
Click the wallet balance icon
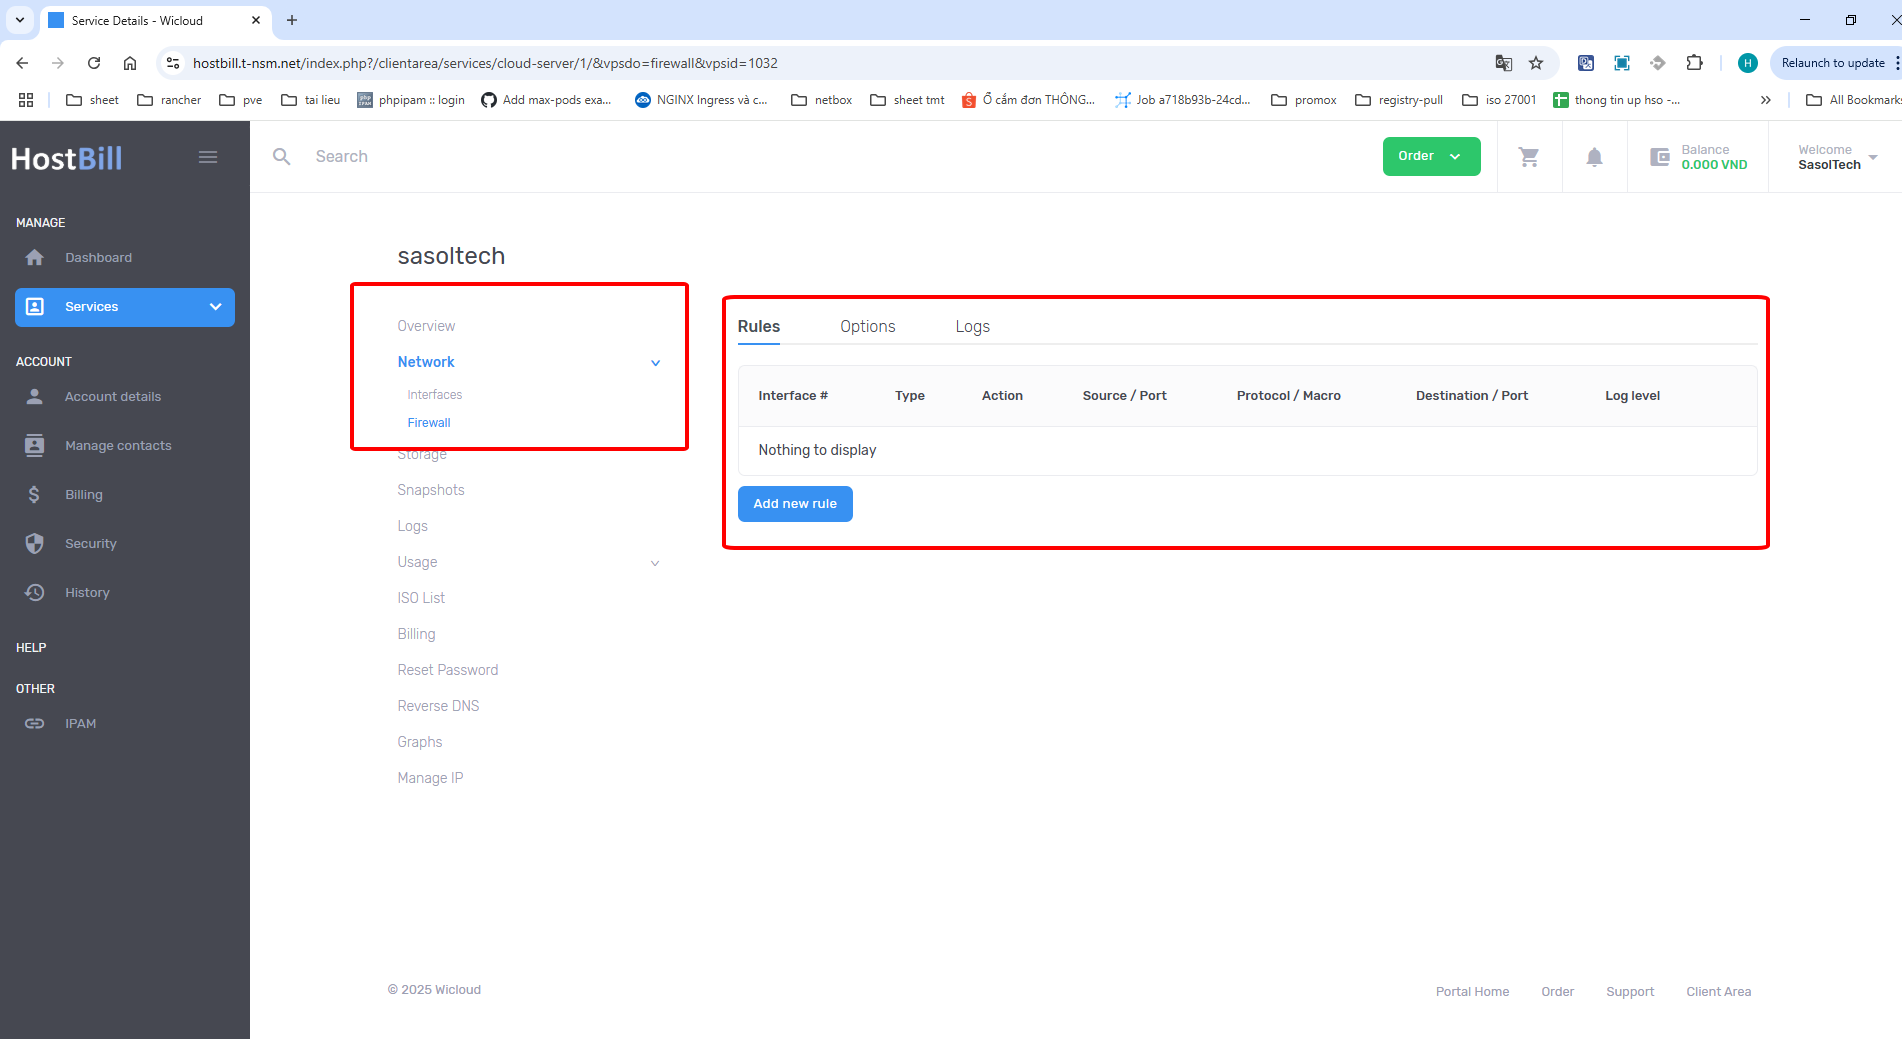(1659, 157)
